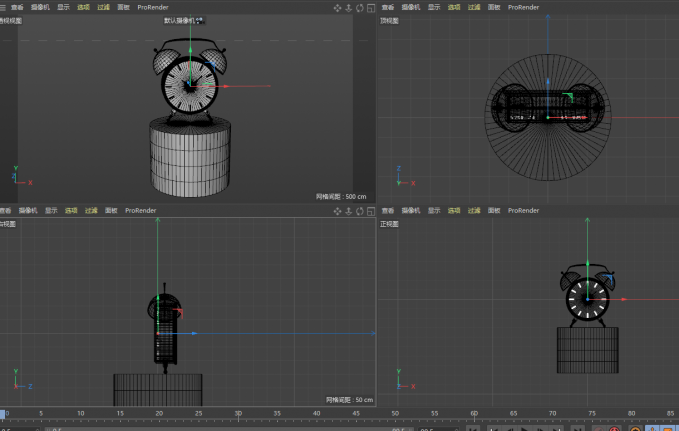
Task: Click the zoom-camera icon in right view header
Action: 349,211
